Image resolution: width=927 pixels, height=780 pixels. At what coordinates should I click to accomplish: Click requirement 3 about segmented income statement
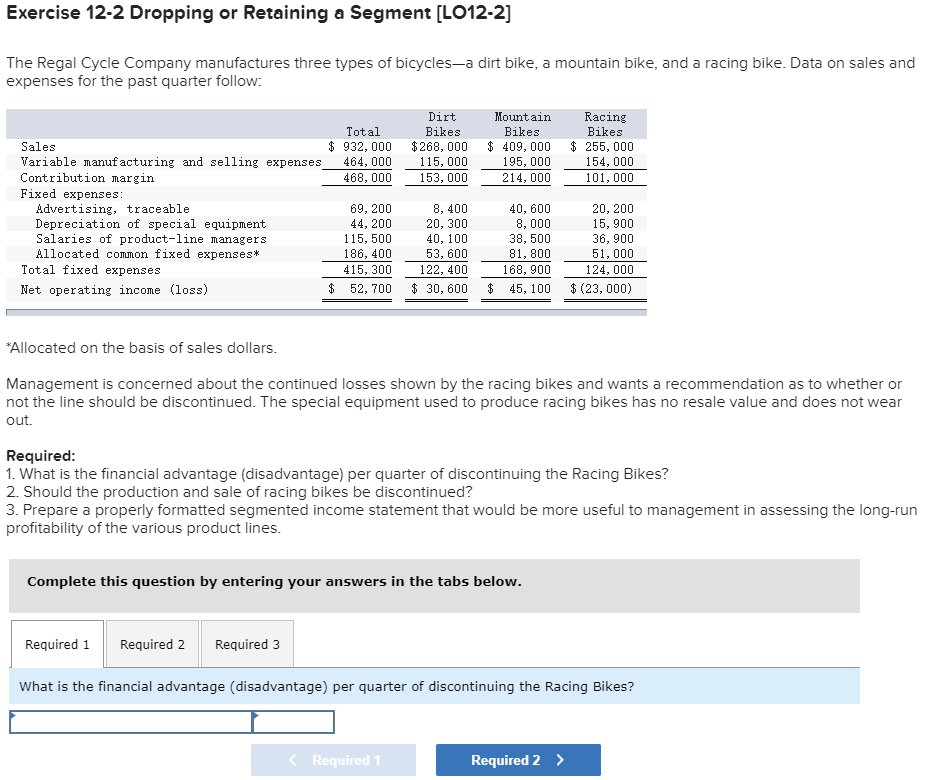point(461,519)
